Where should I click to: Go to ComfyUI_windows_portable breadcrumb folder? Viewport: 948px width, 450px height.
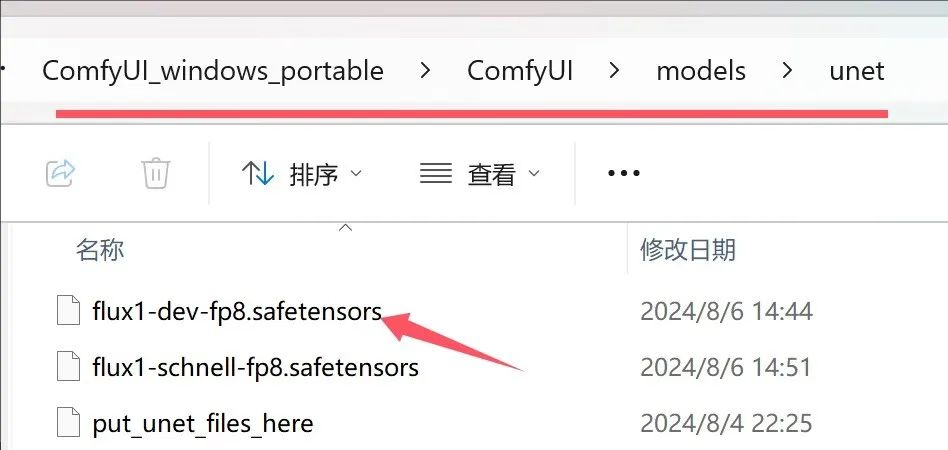click(213, 71)
